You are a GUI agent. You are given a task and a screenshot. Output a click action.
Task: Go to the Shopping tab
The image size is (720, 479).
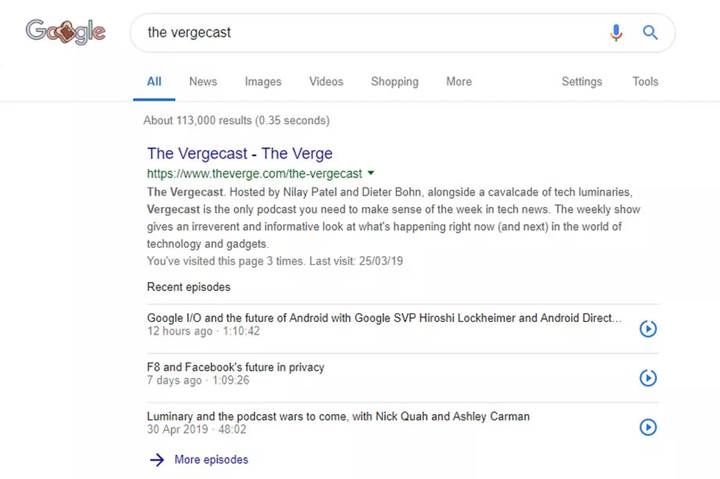pyautogui.click(x=395, y=82)
